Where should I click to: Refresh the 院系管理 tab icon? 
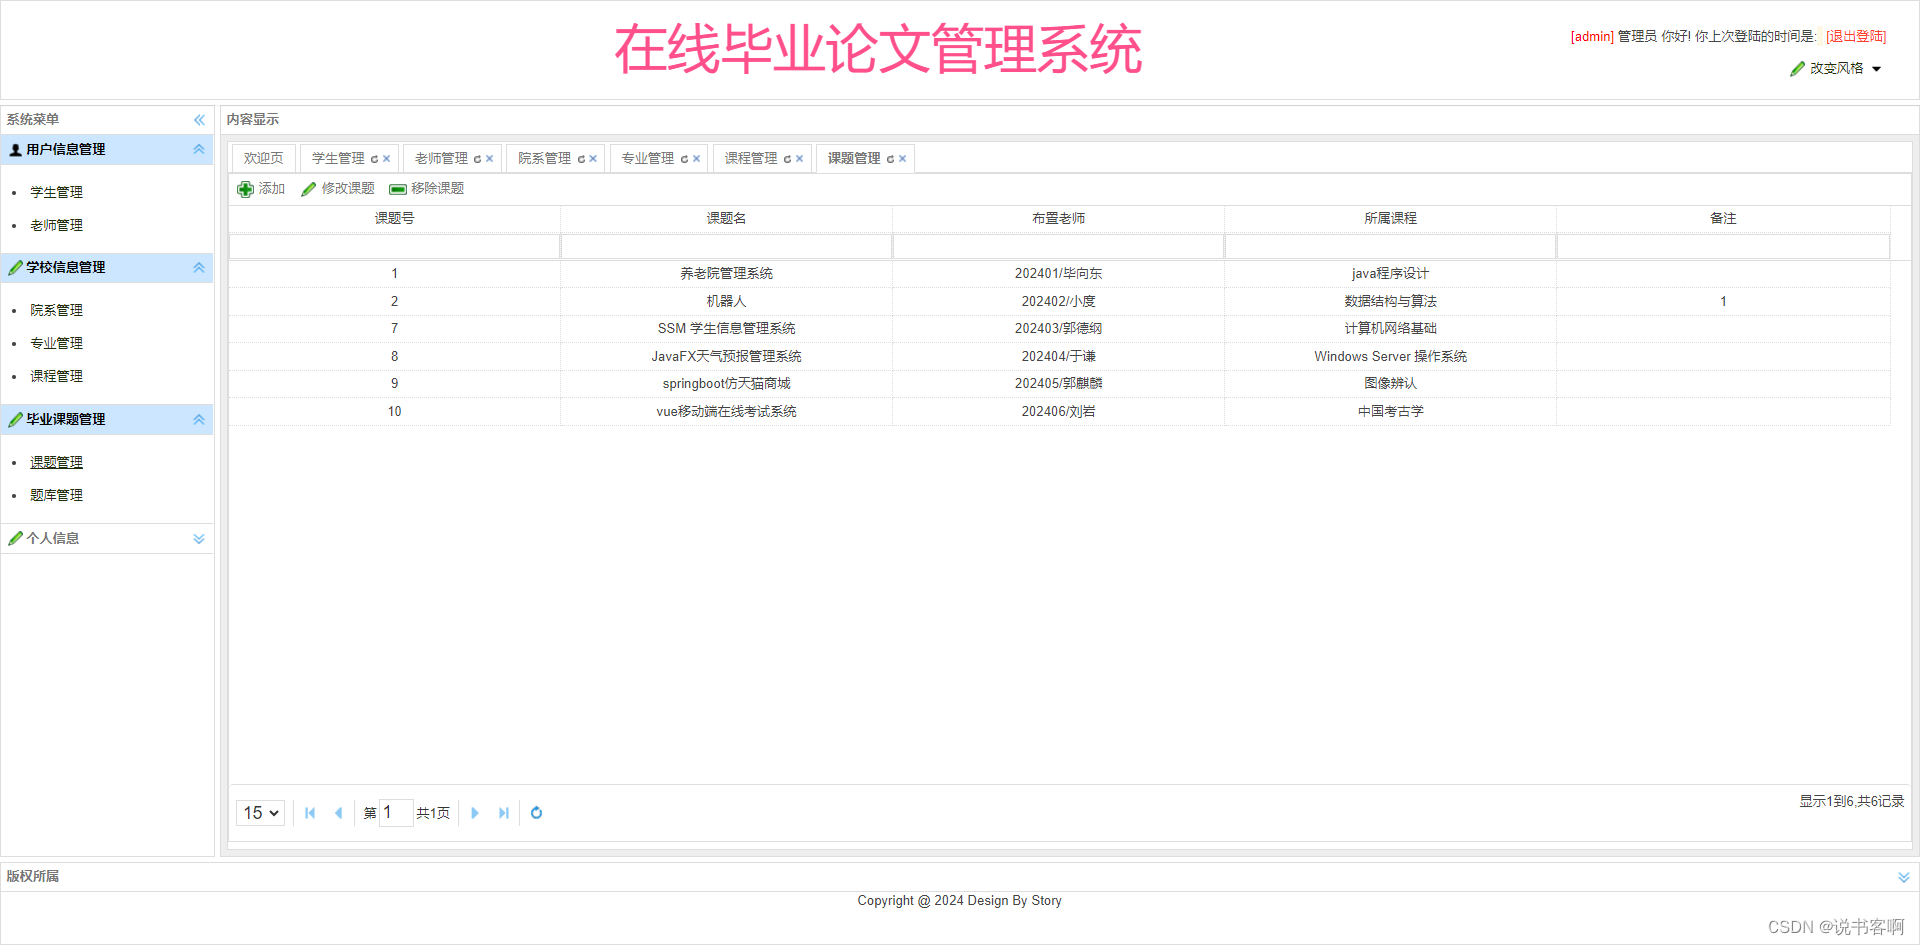coord(581,159)
